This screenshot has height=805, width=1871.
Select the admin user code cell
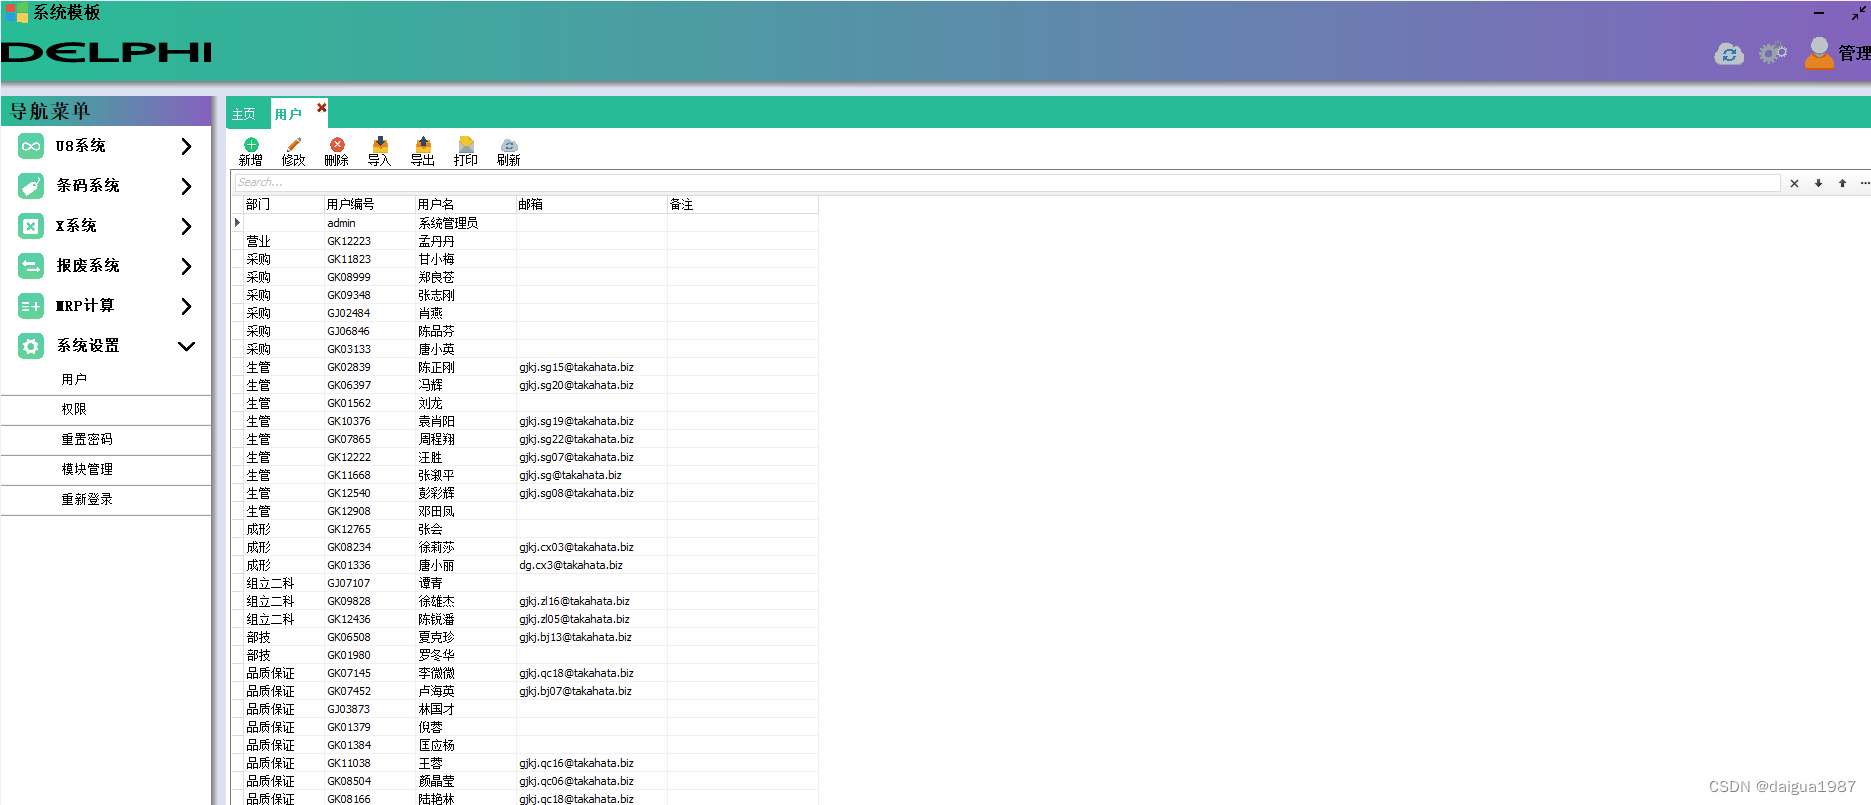click(x=369, y=223)
